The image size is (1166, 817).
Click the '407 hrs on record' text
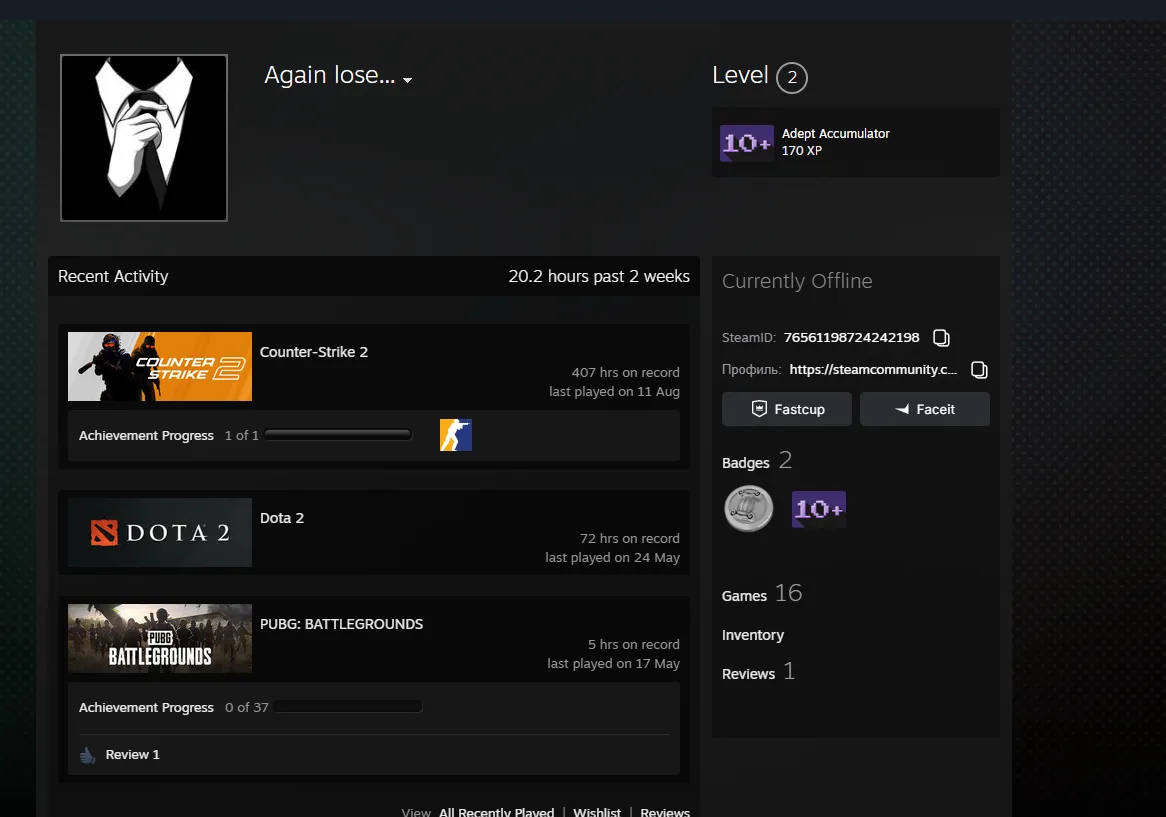[625, 372]
